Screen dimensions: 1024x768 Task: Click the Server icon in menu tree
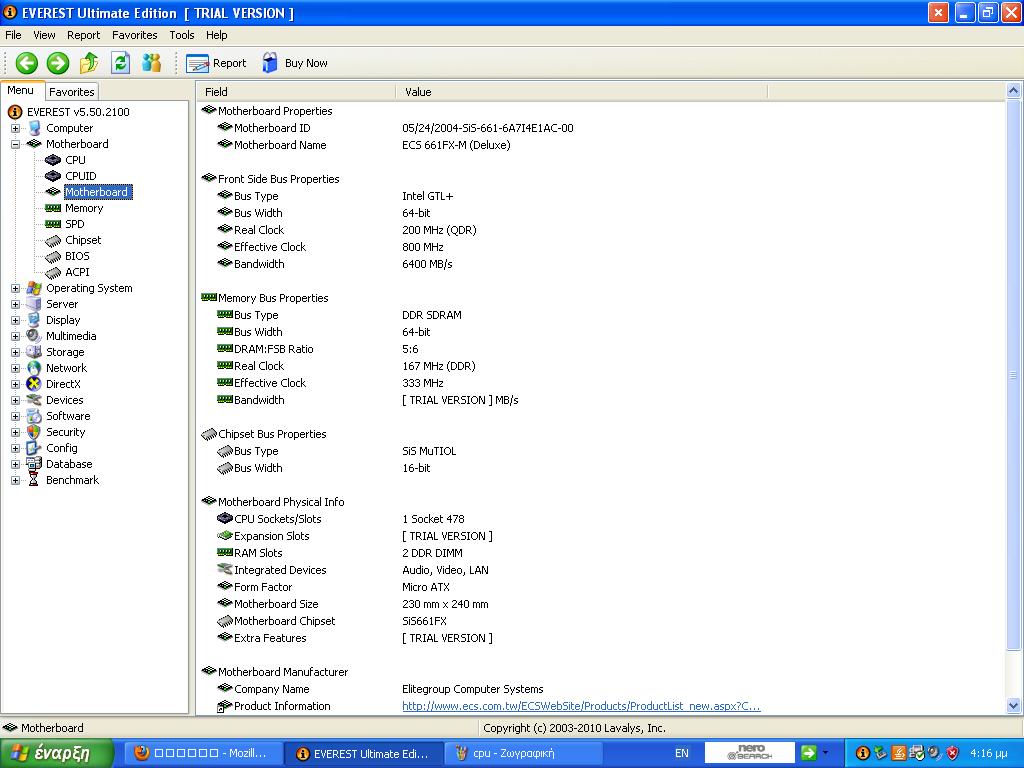(x=34, y=304)
